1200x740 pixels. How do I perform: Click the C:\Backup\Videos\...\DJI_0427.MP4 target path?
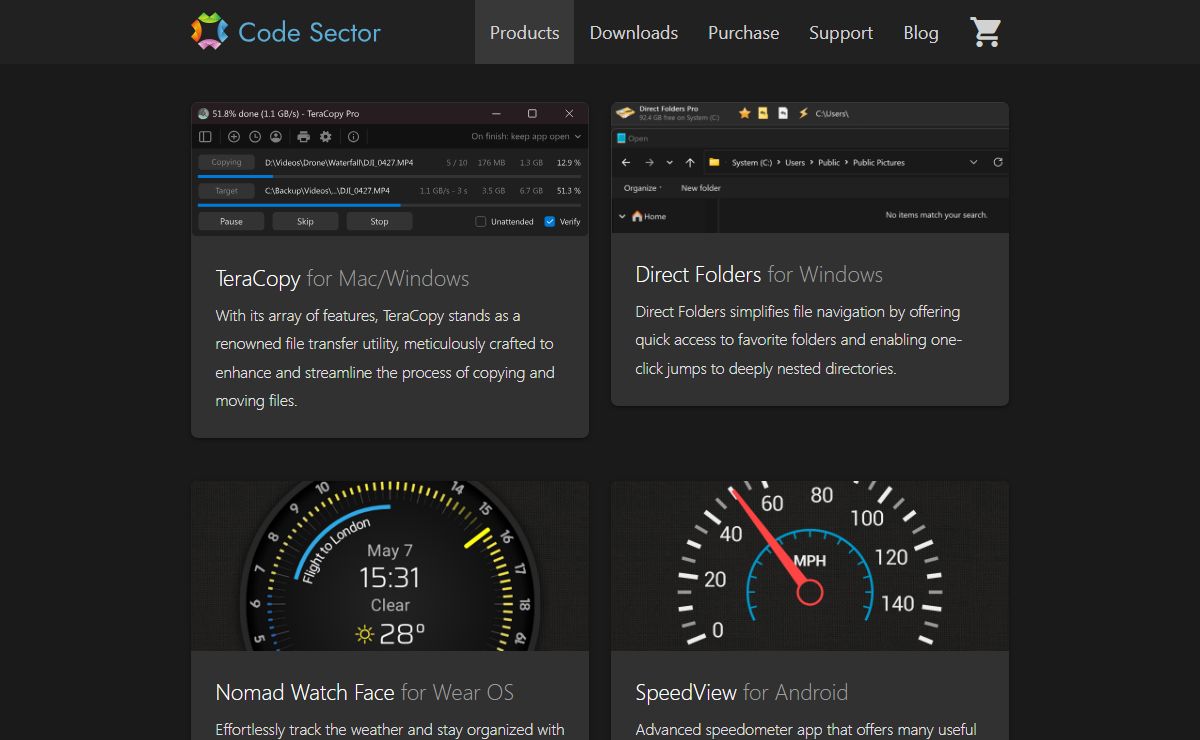tap(327, 190)
